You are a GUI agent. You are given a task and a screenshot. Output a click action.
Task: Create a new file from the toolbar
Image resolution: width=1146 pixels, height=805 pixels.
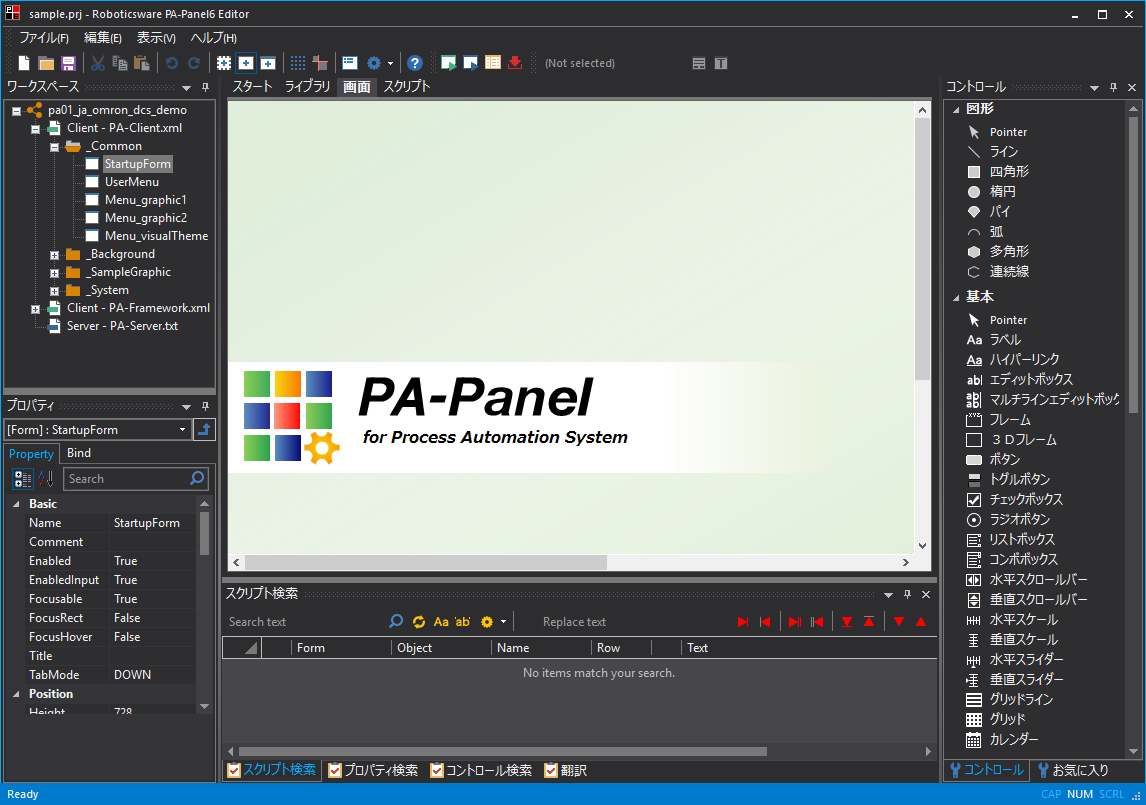click(24, 64)
